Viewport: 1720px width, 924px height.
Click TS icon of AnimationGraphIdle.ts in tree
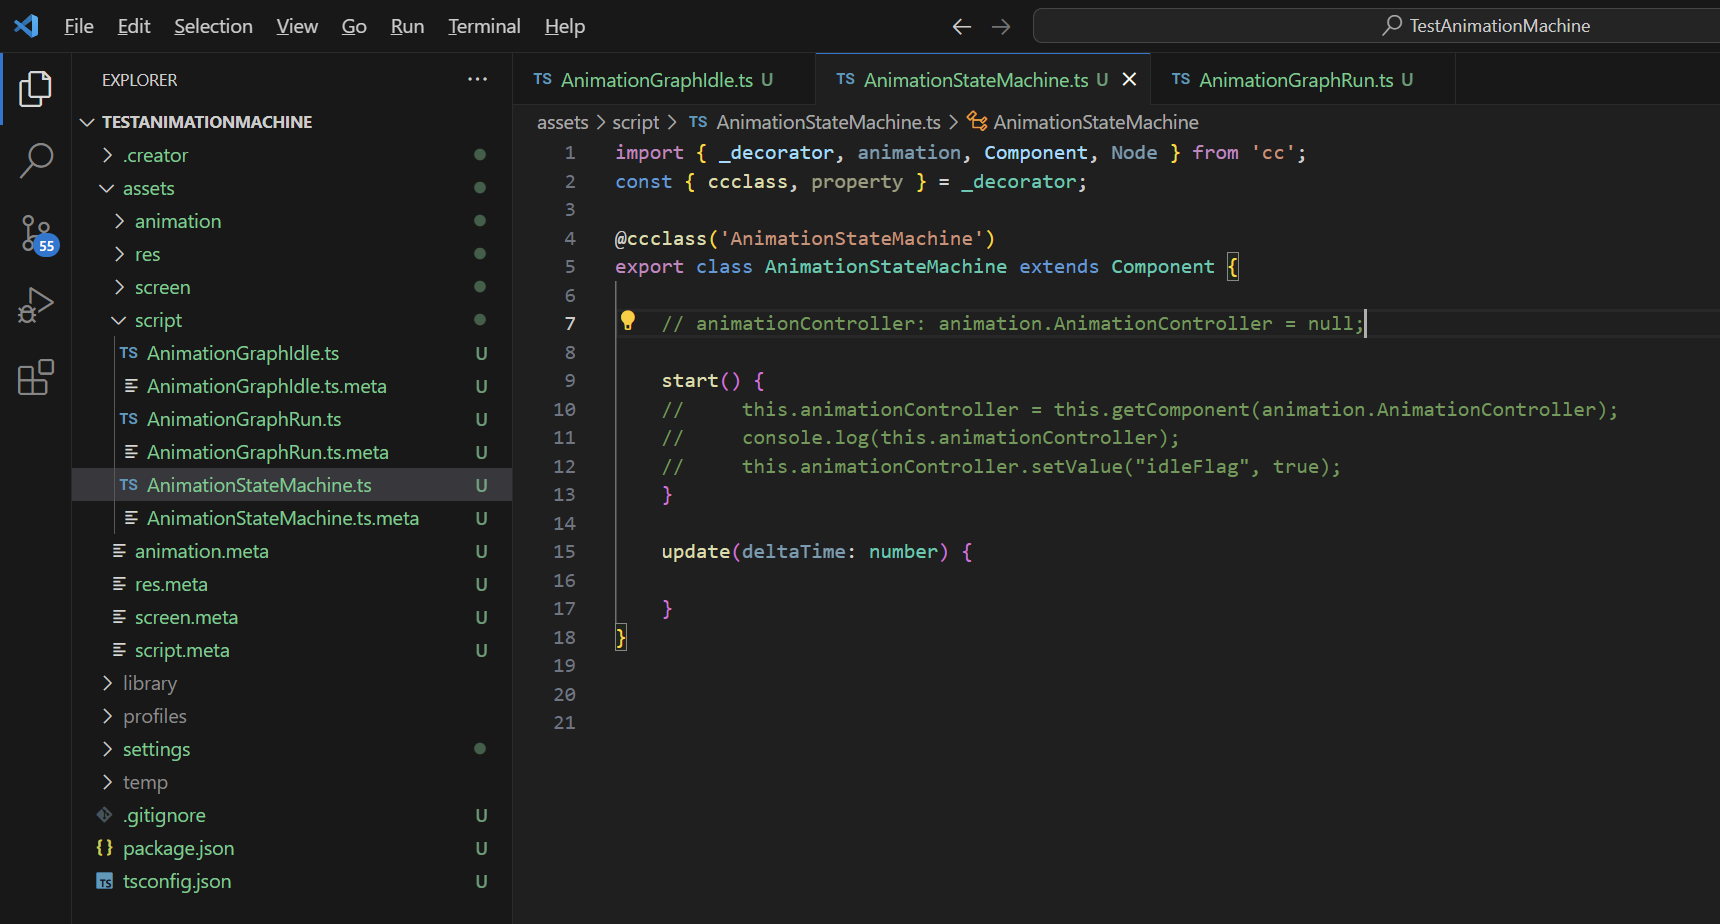pos(129,353)
